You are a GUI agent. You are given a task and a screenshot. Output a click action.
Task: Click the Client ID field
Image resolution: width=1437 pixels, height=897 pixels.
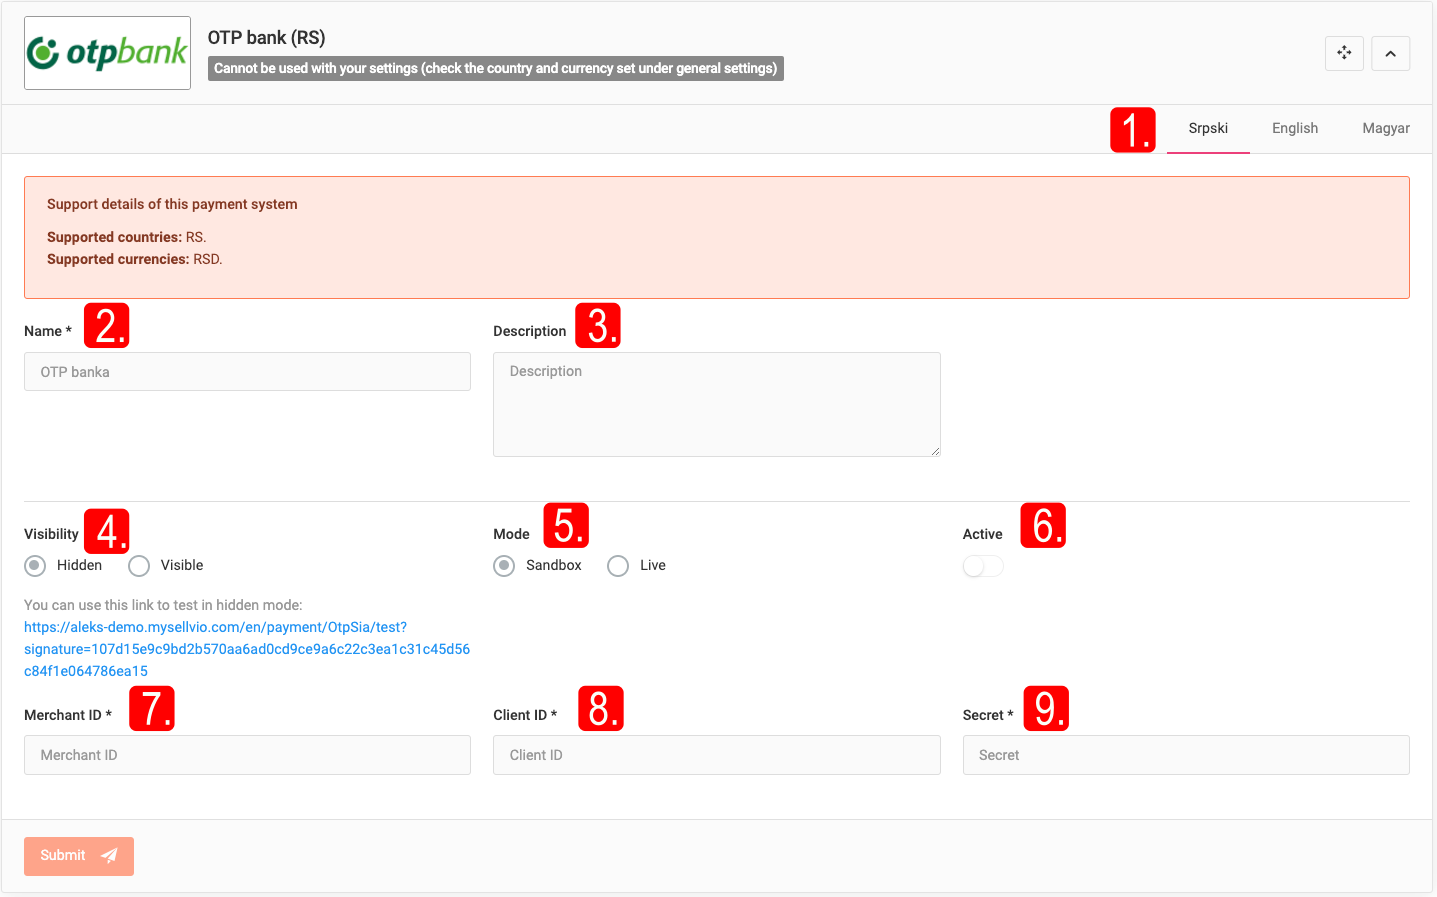pyautogui.click(x=716, y=755)
